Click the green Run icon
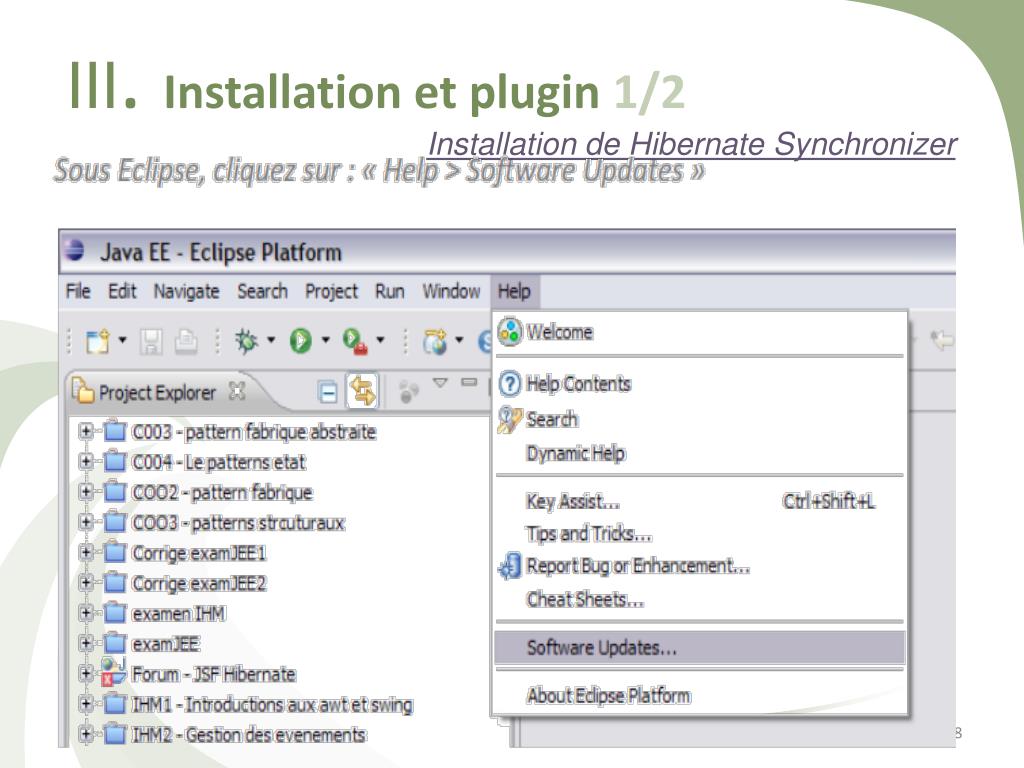1024x768 pixels. click(300, 341)
